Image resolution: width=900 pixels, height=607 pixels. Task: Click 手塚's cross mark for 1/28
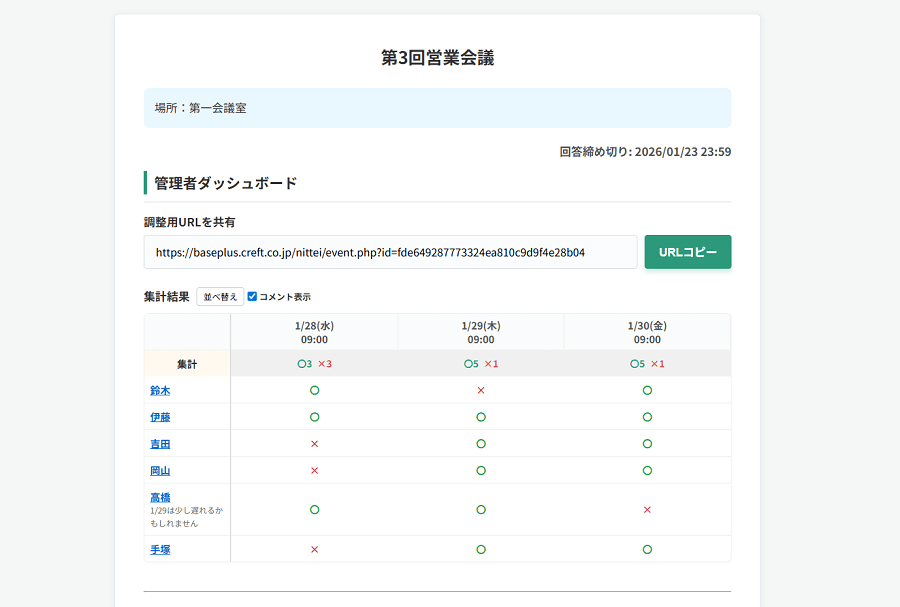pos(314,549)
